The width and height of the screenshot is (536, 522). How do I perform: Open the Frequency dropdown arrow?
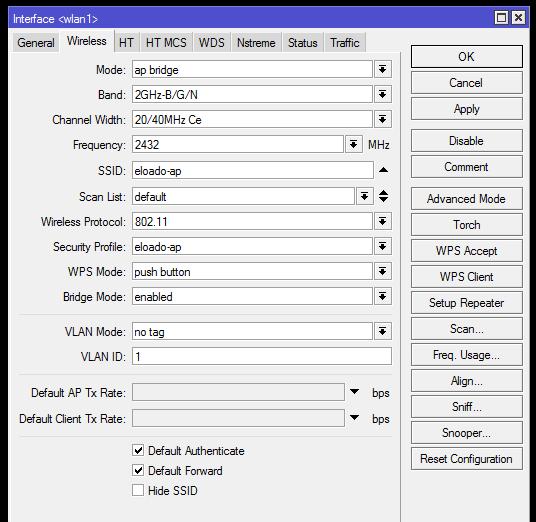353,144
